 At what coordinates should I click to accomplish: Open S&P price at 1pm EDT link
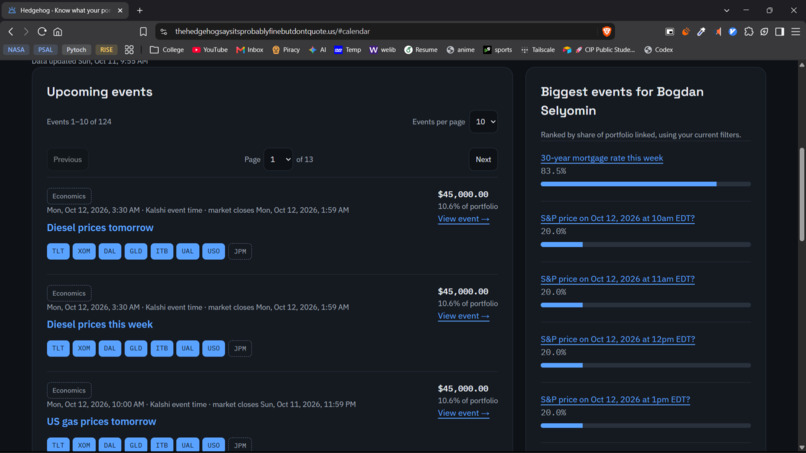615,400
